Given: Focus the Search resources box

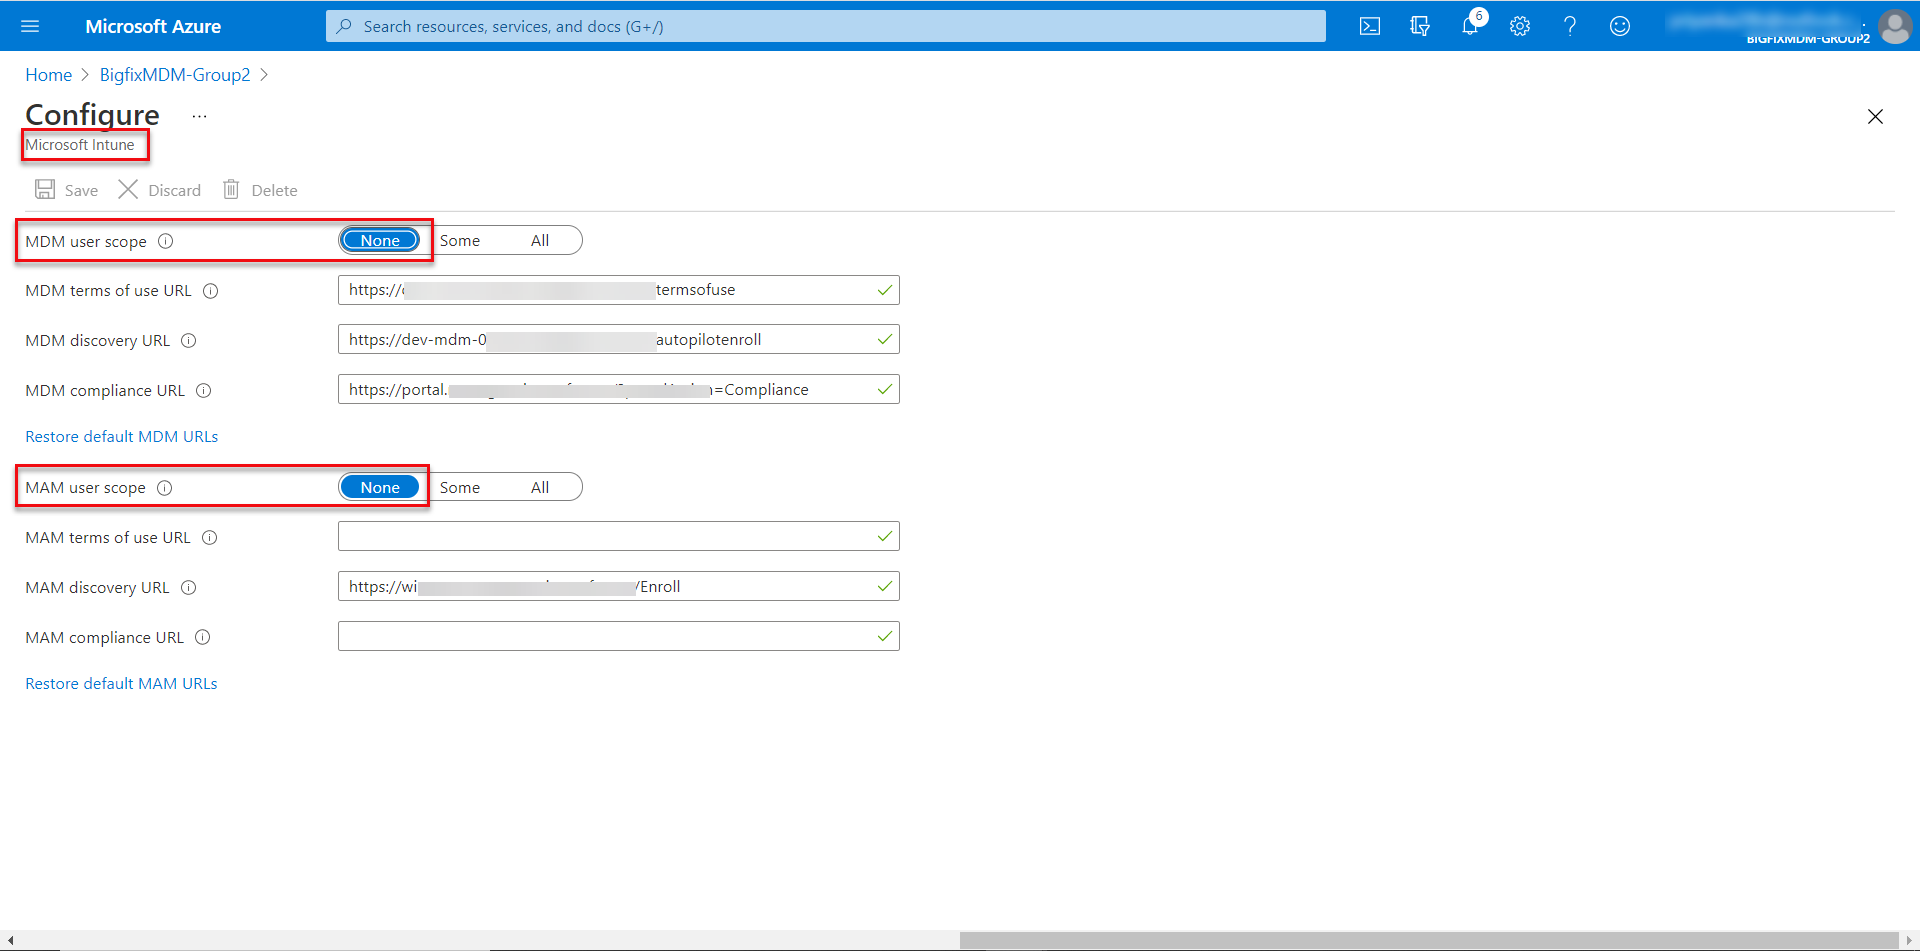Looking at the screenshot, I should [x=826, y=26].
